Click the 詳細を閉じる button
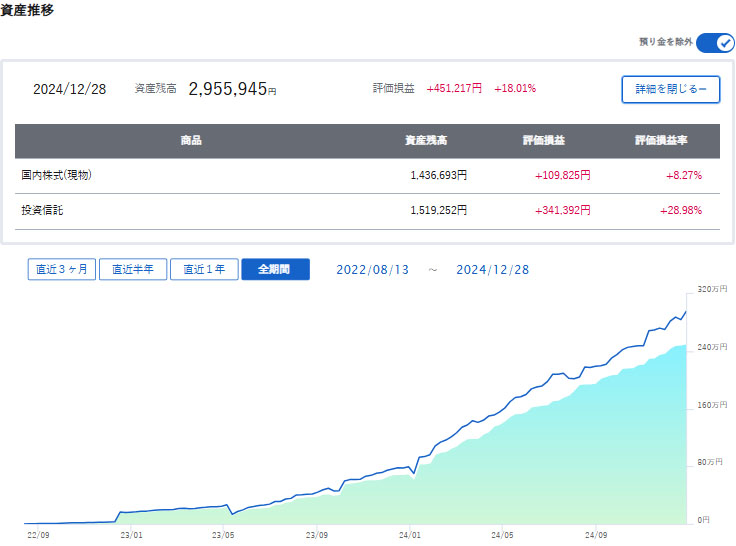The height and width of the screenshot is (546, 736). click(x=670, y=89)
